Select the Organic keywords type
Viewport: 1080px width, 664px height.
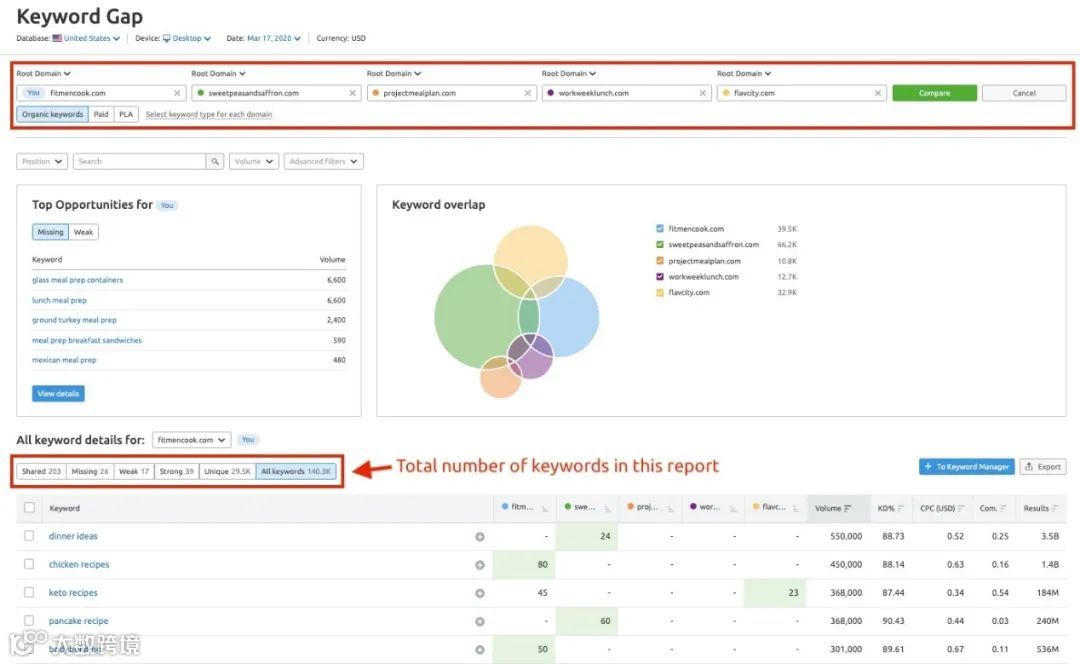tap(52, 114)
